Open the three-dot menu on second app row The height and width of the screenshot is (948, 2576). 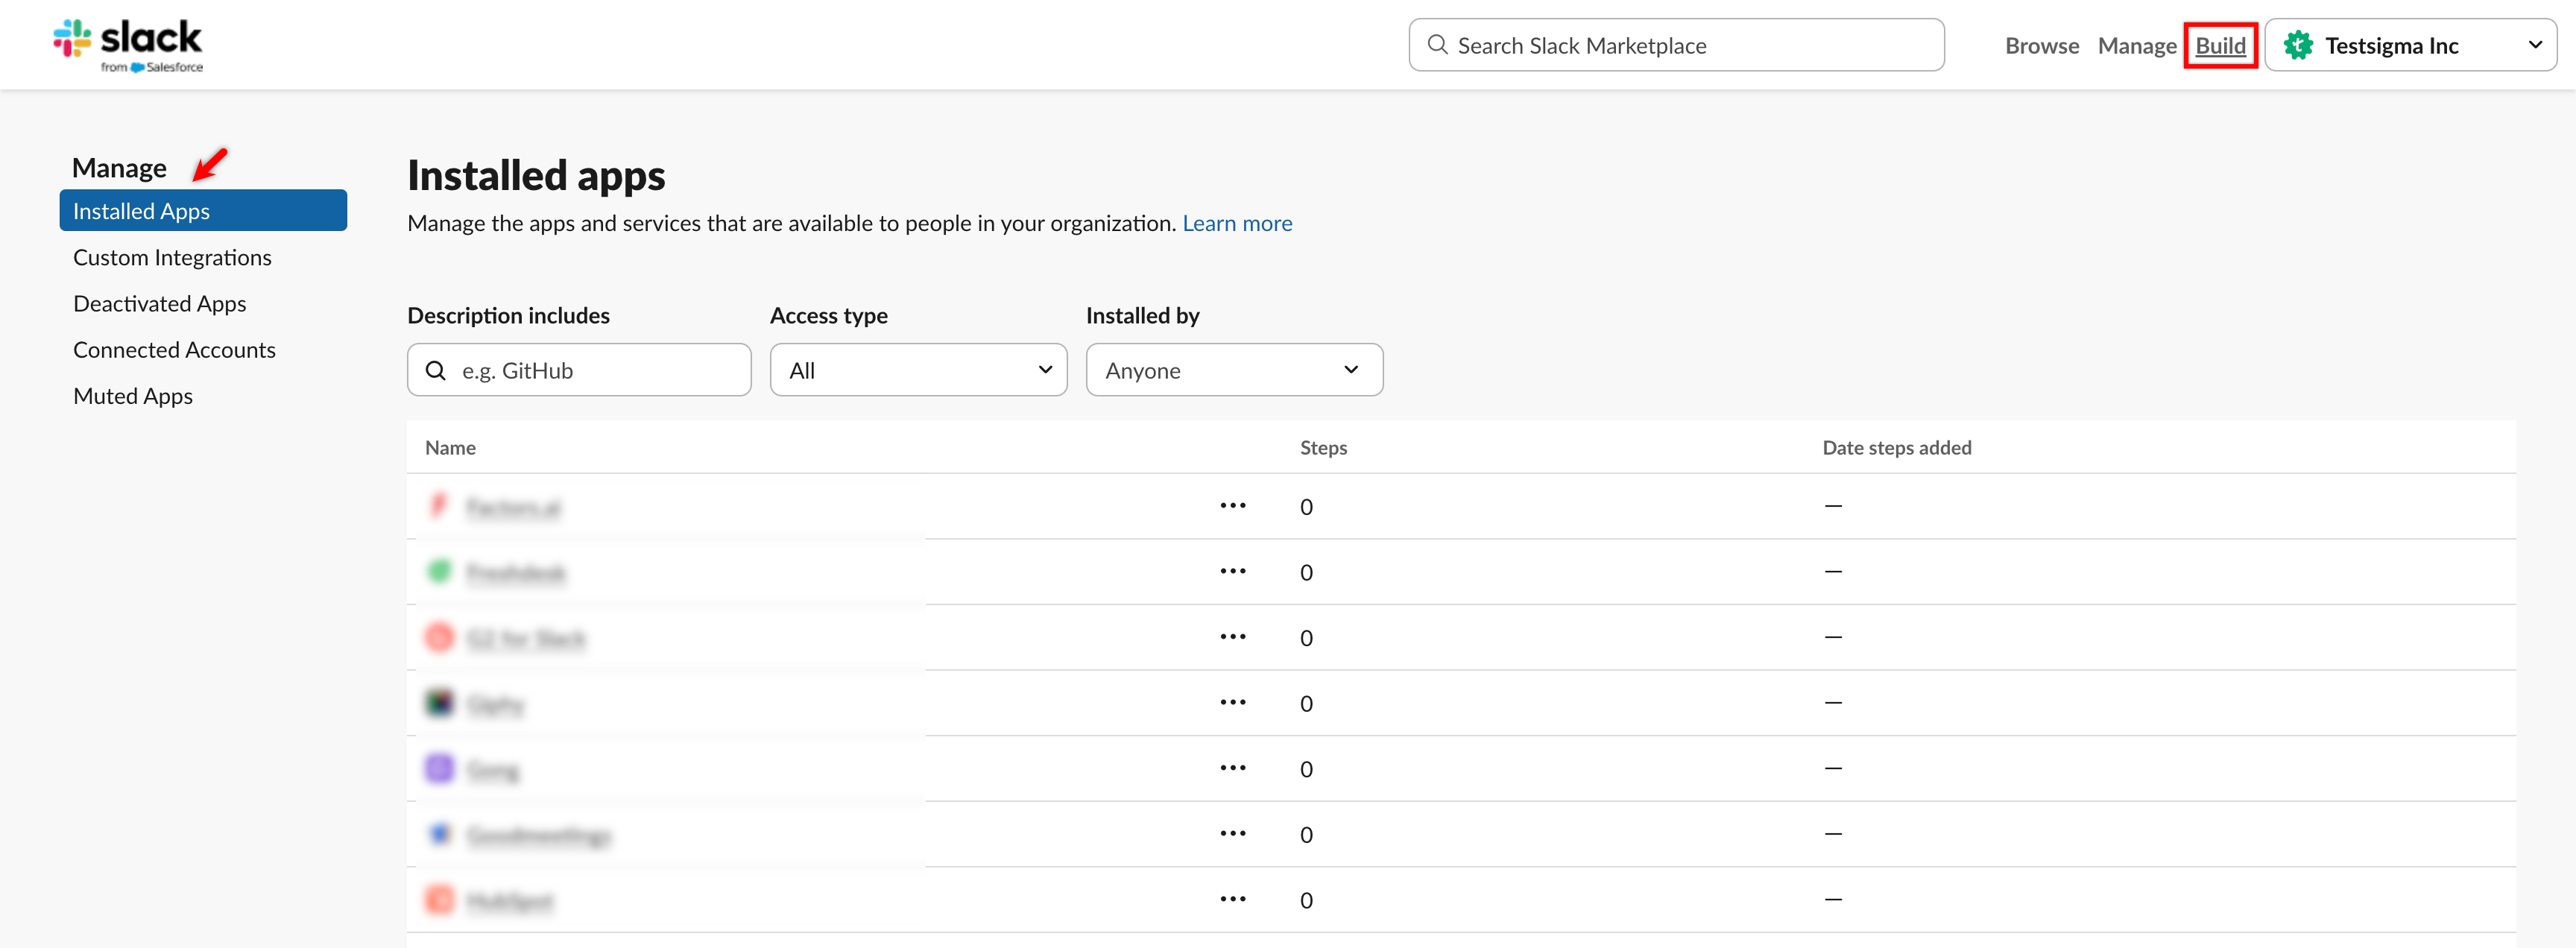coord(1232,572)
